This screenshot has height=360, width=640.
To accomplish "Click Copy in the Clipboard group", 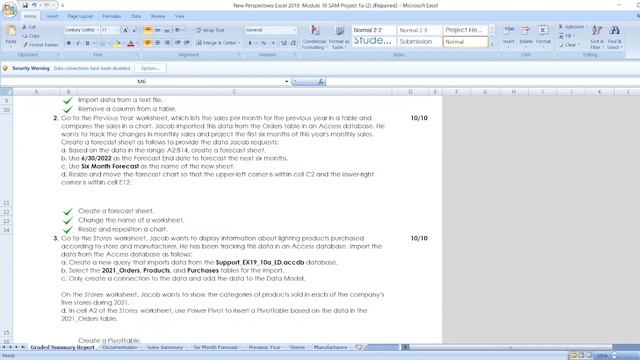I will coord(31,36).
